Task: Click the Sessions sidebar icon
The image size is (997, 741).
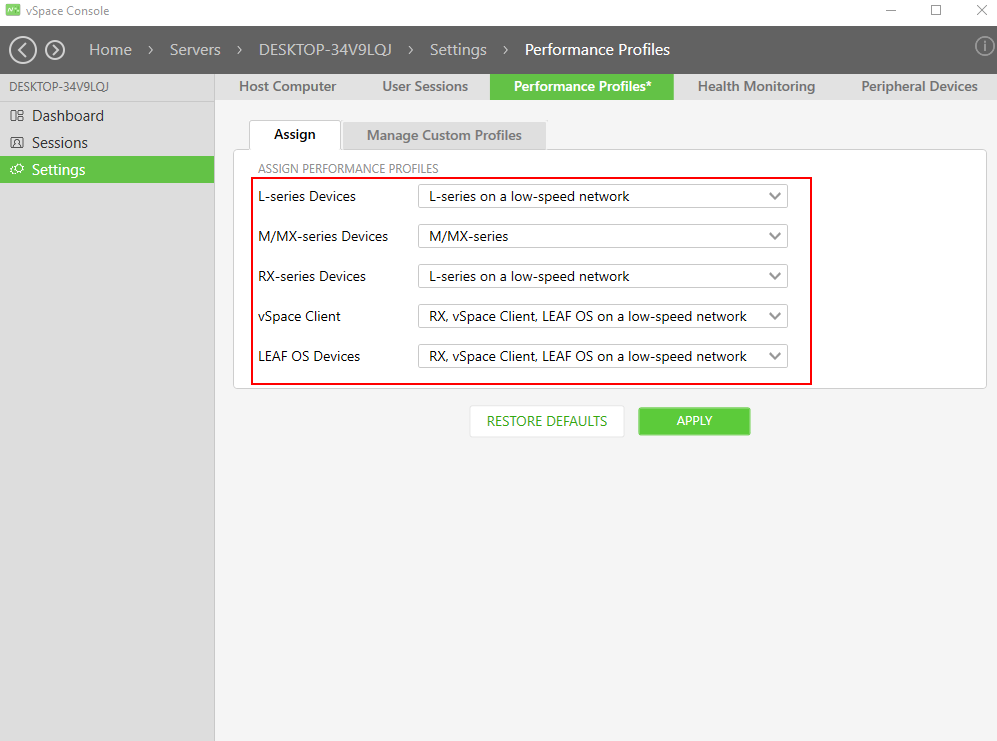Action: tap(17, 142)
